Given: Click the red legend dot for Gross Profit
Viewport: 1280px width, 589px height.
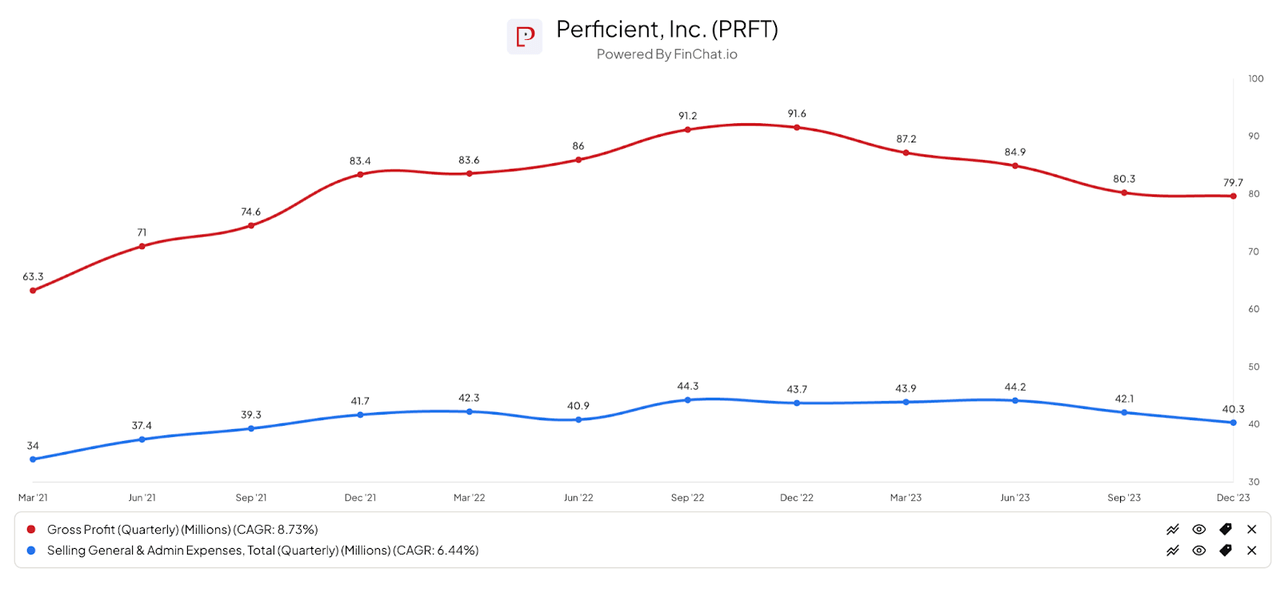Looking at the screenshot, I should point(32,529).
